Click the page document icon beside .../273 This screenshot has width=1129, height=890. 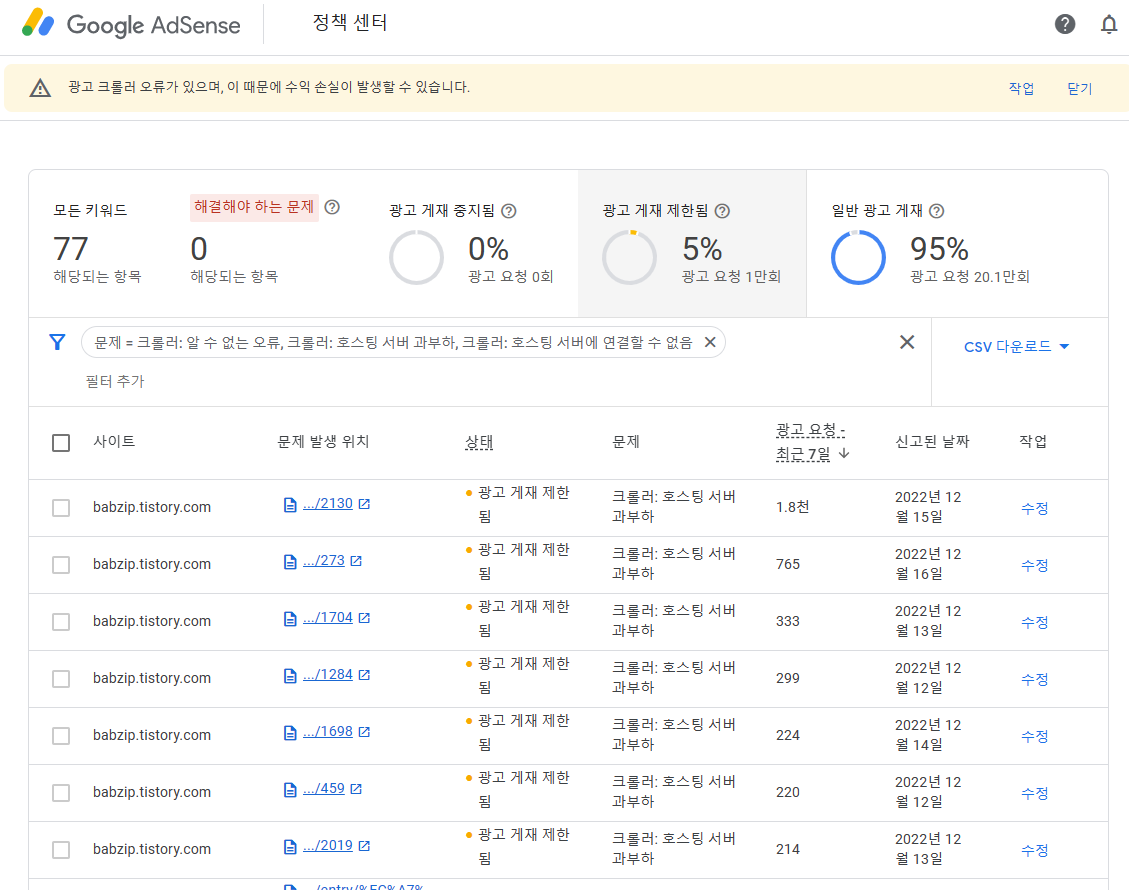(x=290, y=562)
